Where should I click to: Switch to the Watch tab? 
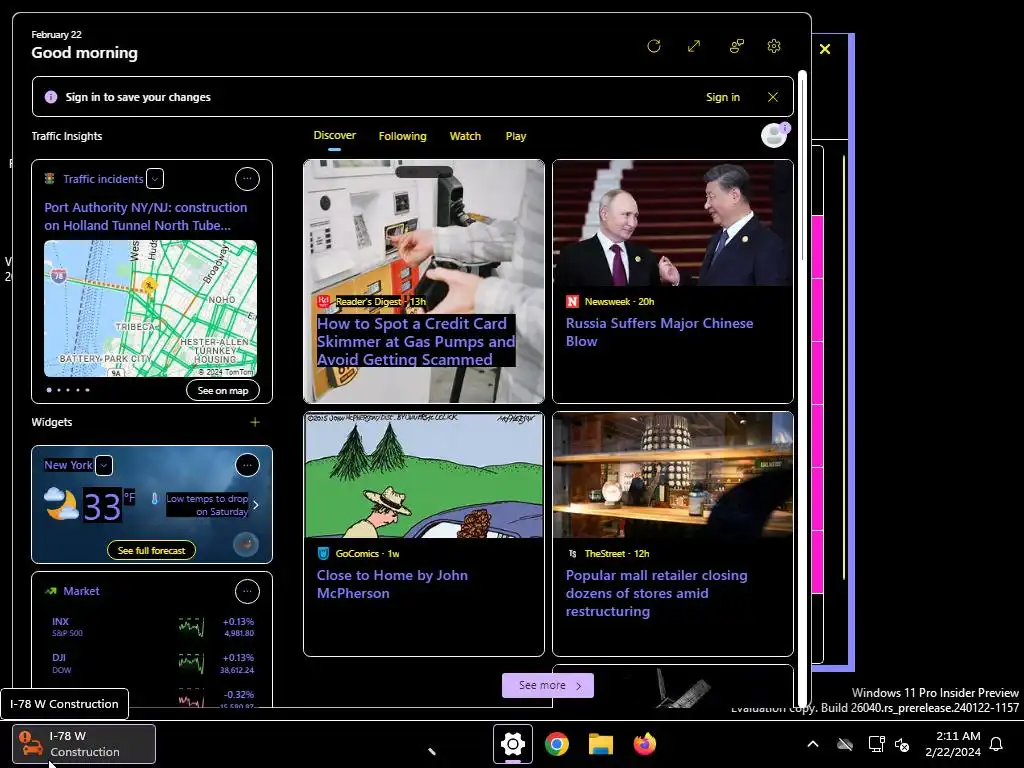coord(465,136)
